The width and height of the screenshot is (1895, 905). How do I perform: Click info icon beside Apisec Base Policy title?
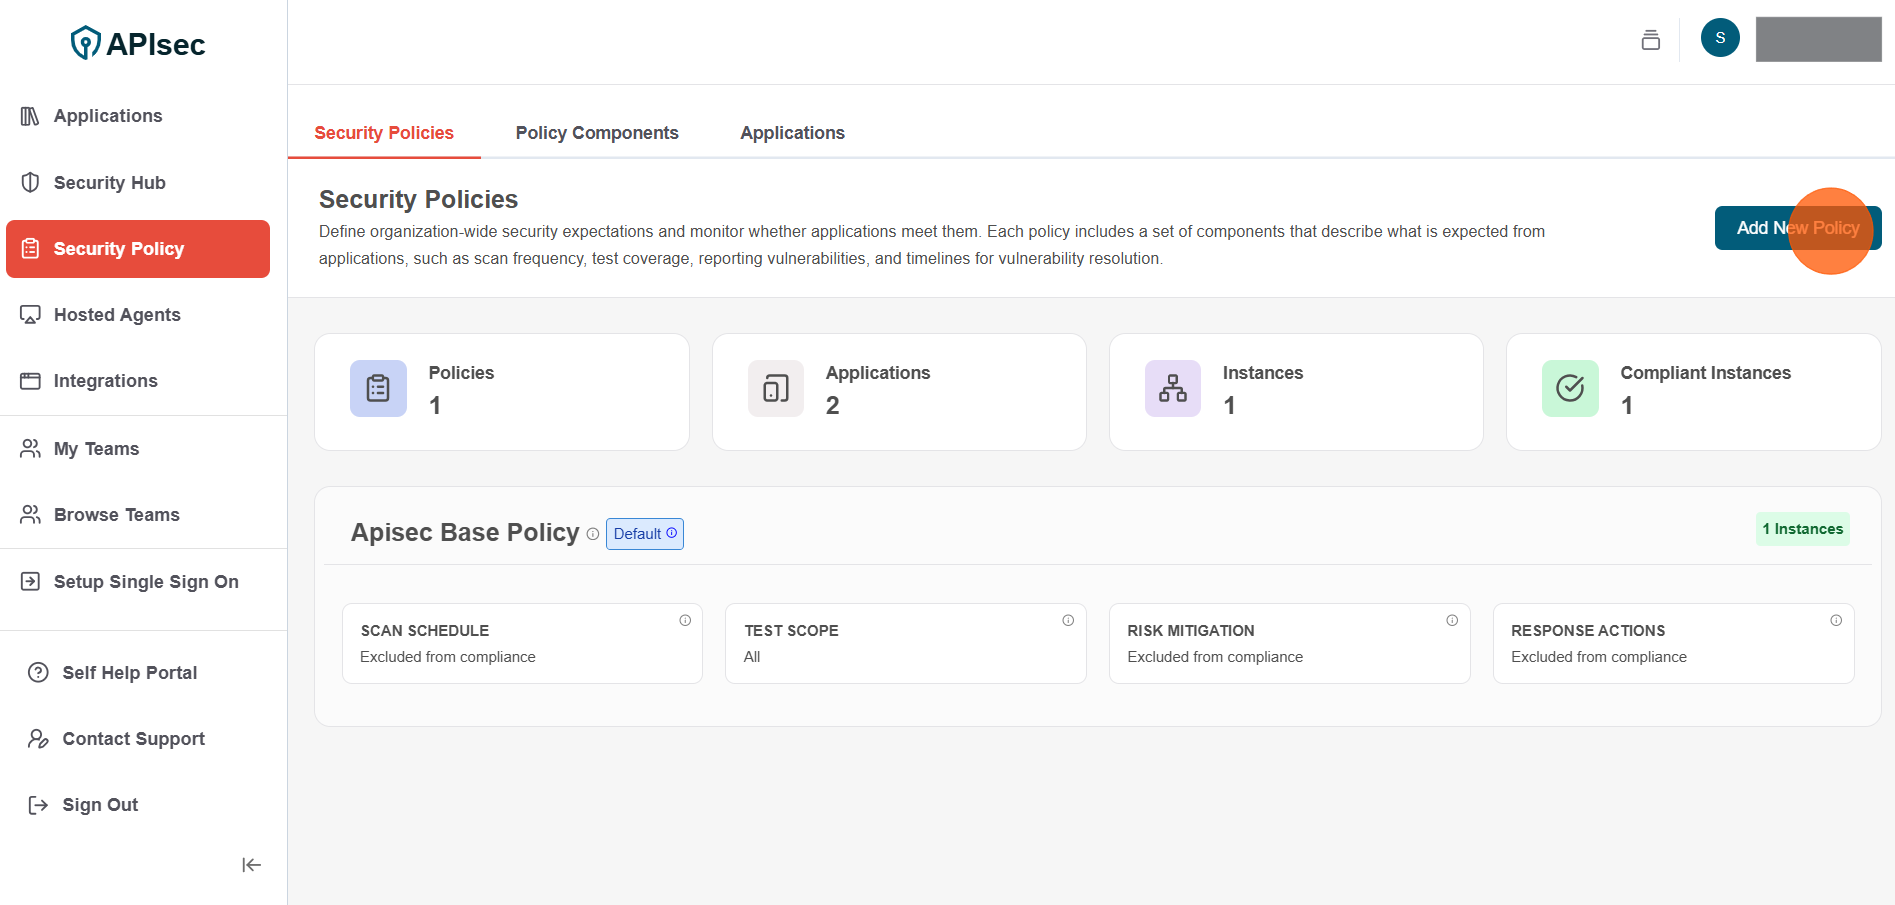pyautogui.click(x=593, y=534)
